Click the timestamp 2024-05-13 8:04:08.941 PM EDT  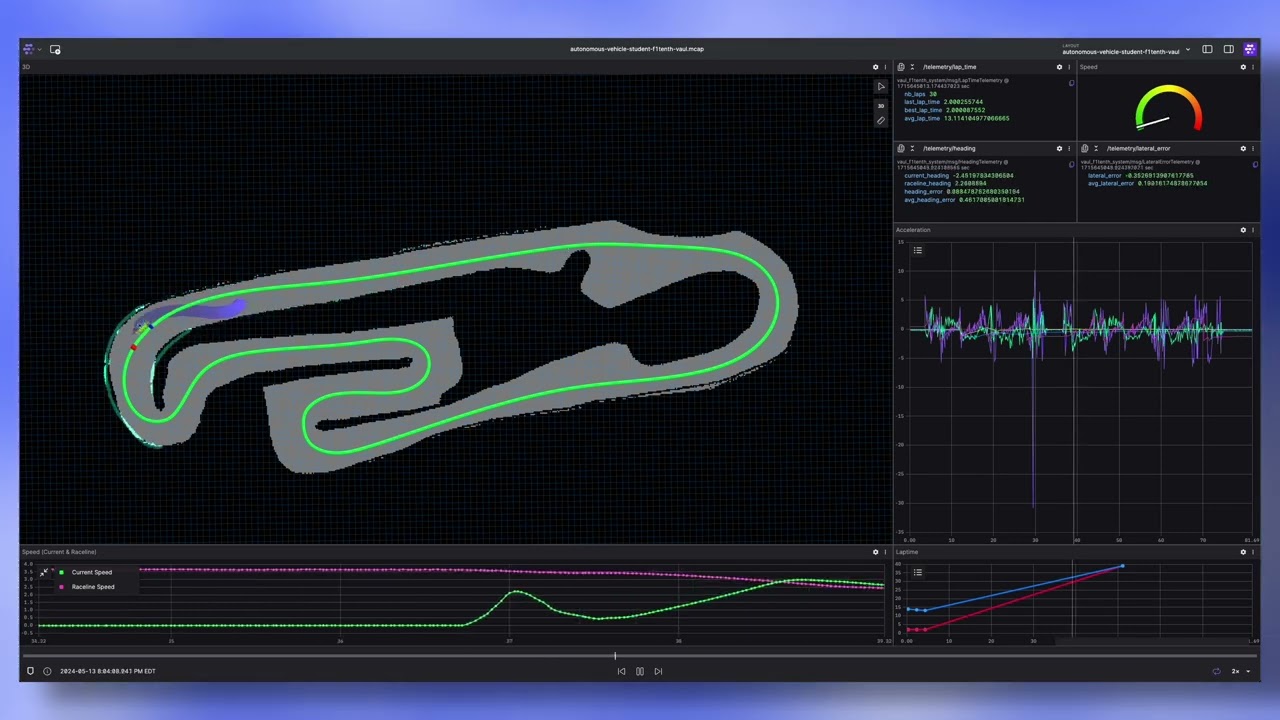(x=108, y=671)
